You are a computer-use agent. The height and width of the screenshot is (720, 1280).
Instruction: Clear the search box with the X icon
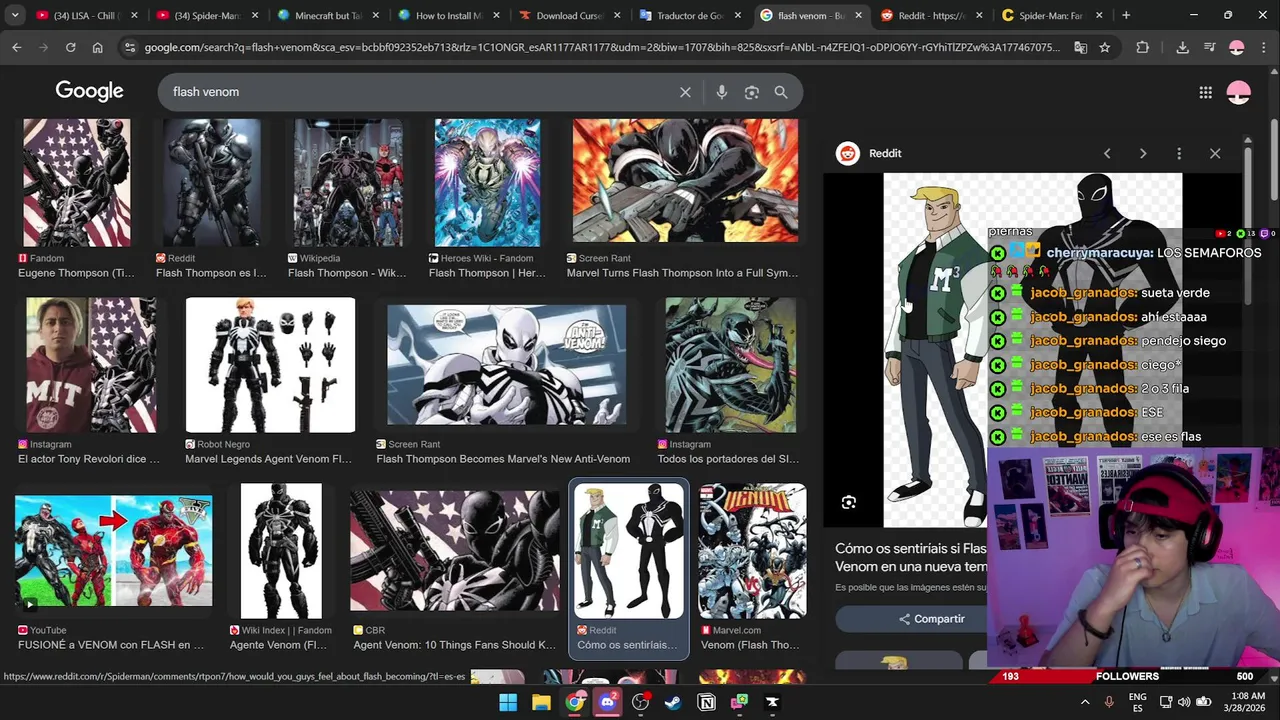pyautogui.click(x=685, y=92)
